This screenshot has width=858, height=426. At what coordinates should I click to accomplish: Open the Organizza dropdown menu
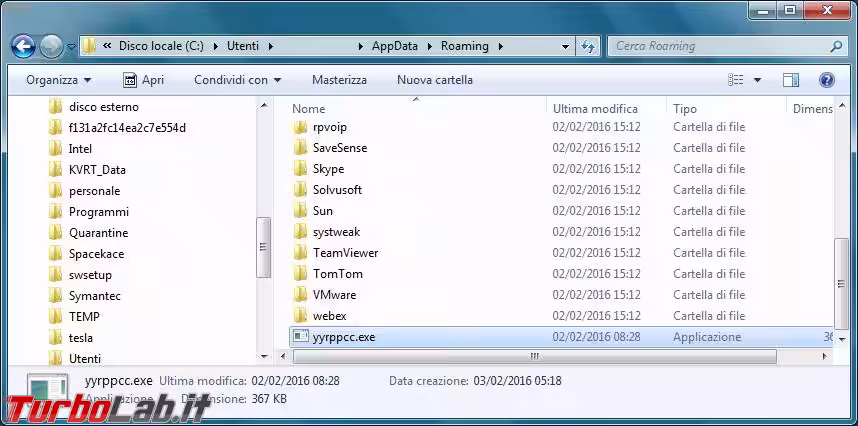[58, 80]
